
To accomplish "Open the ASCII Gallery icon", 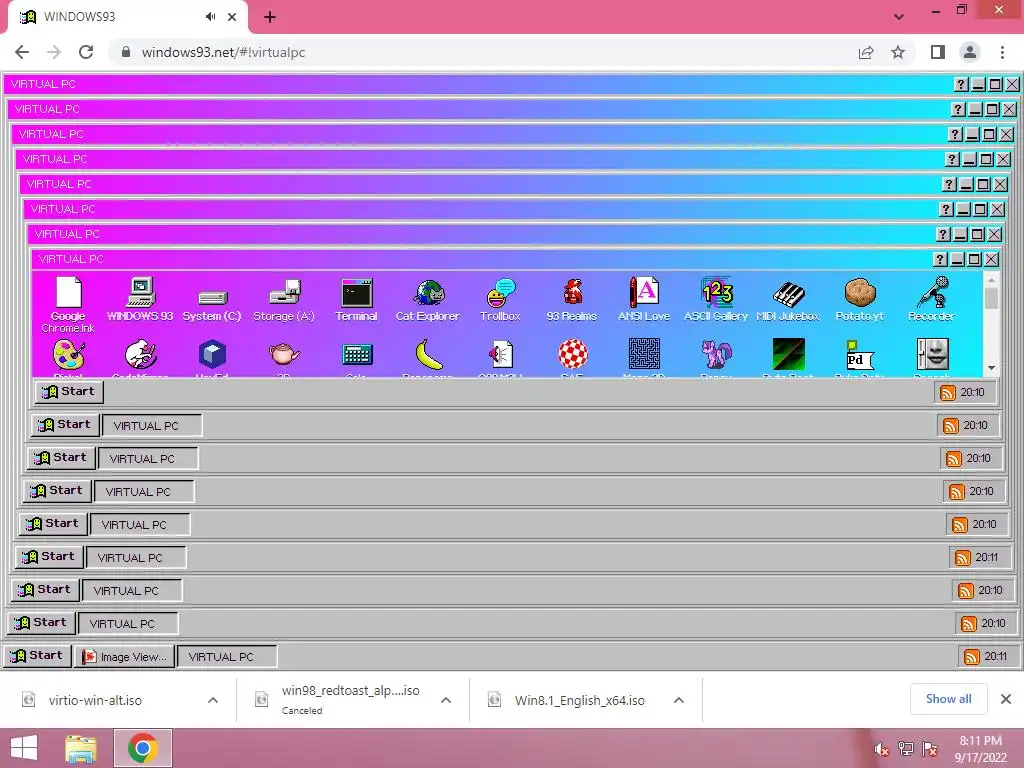I will [716, 300].
